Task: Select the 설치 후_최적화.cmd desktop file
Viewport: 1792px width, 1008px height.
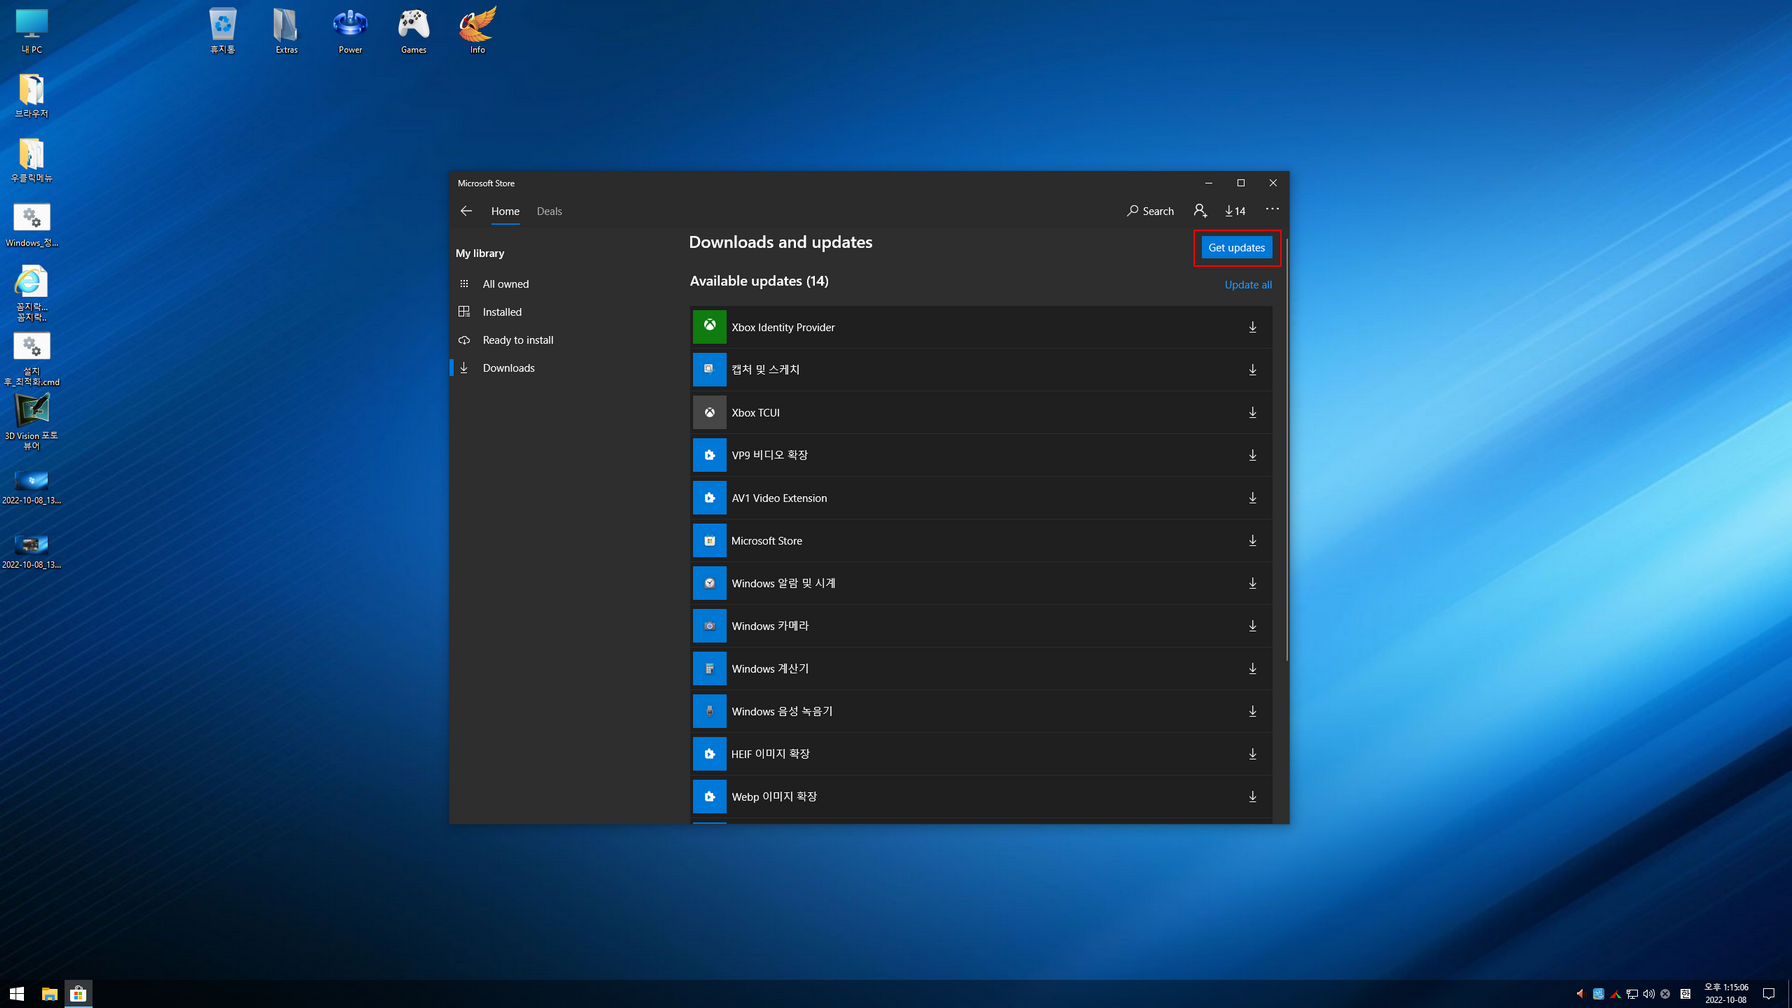Action: pyautogui.click(x=32, y=360)
